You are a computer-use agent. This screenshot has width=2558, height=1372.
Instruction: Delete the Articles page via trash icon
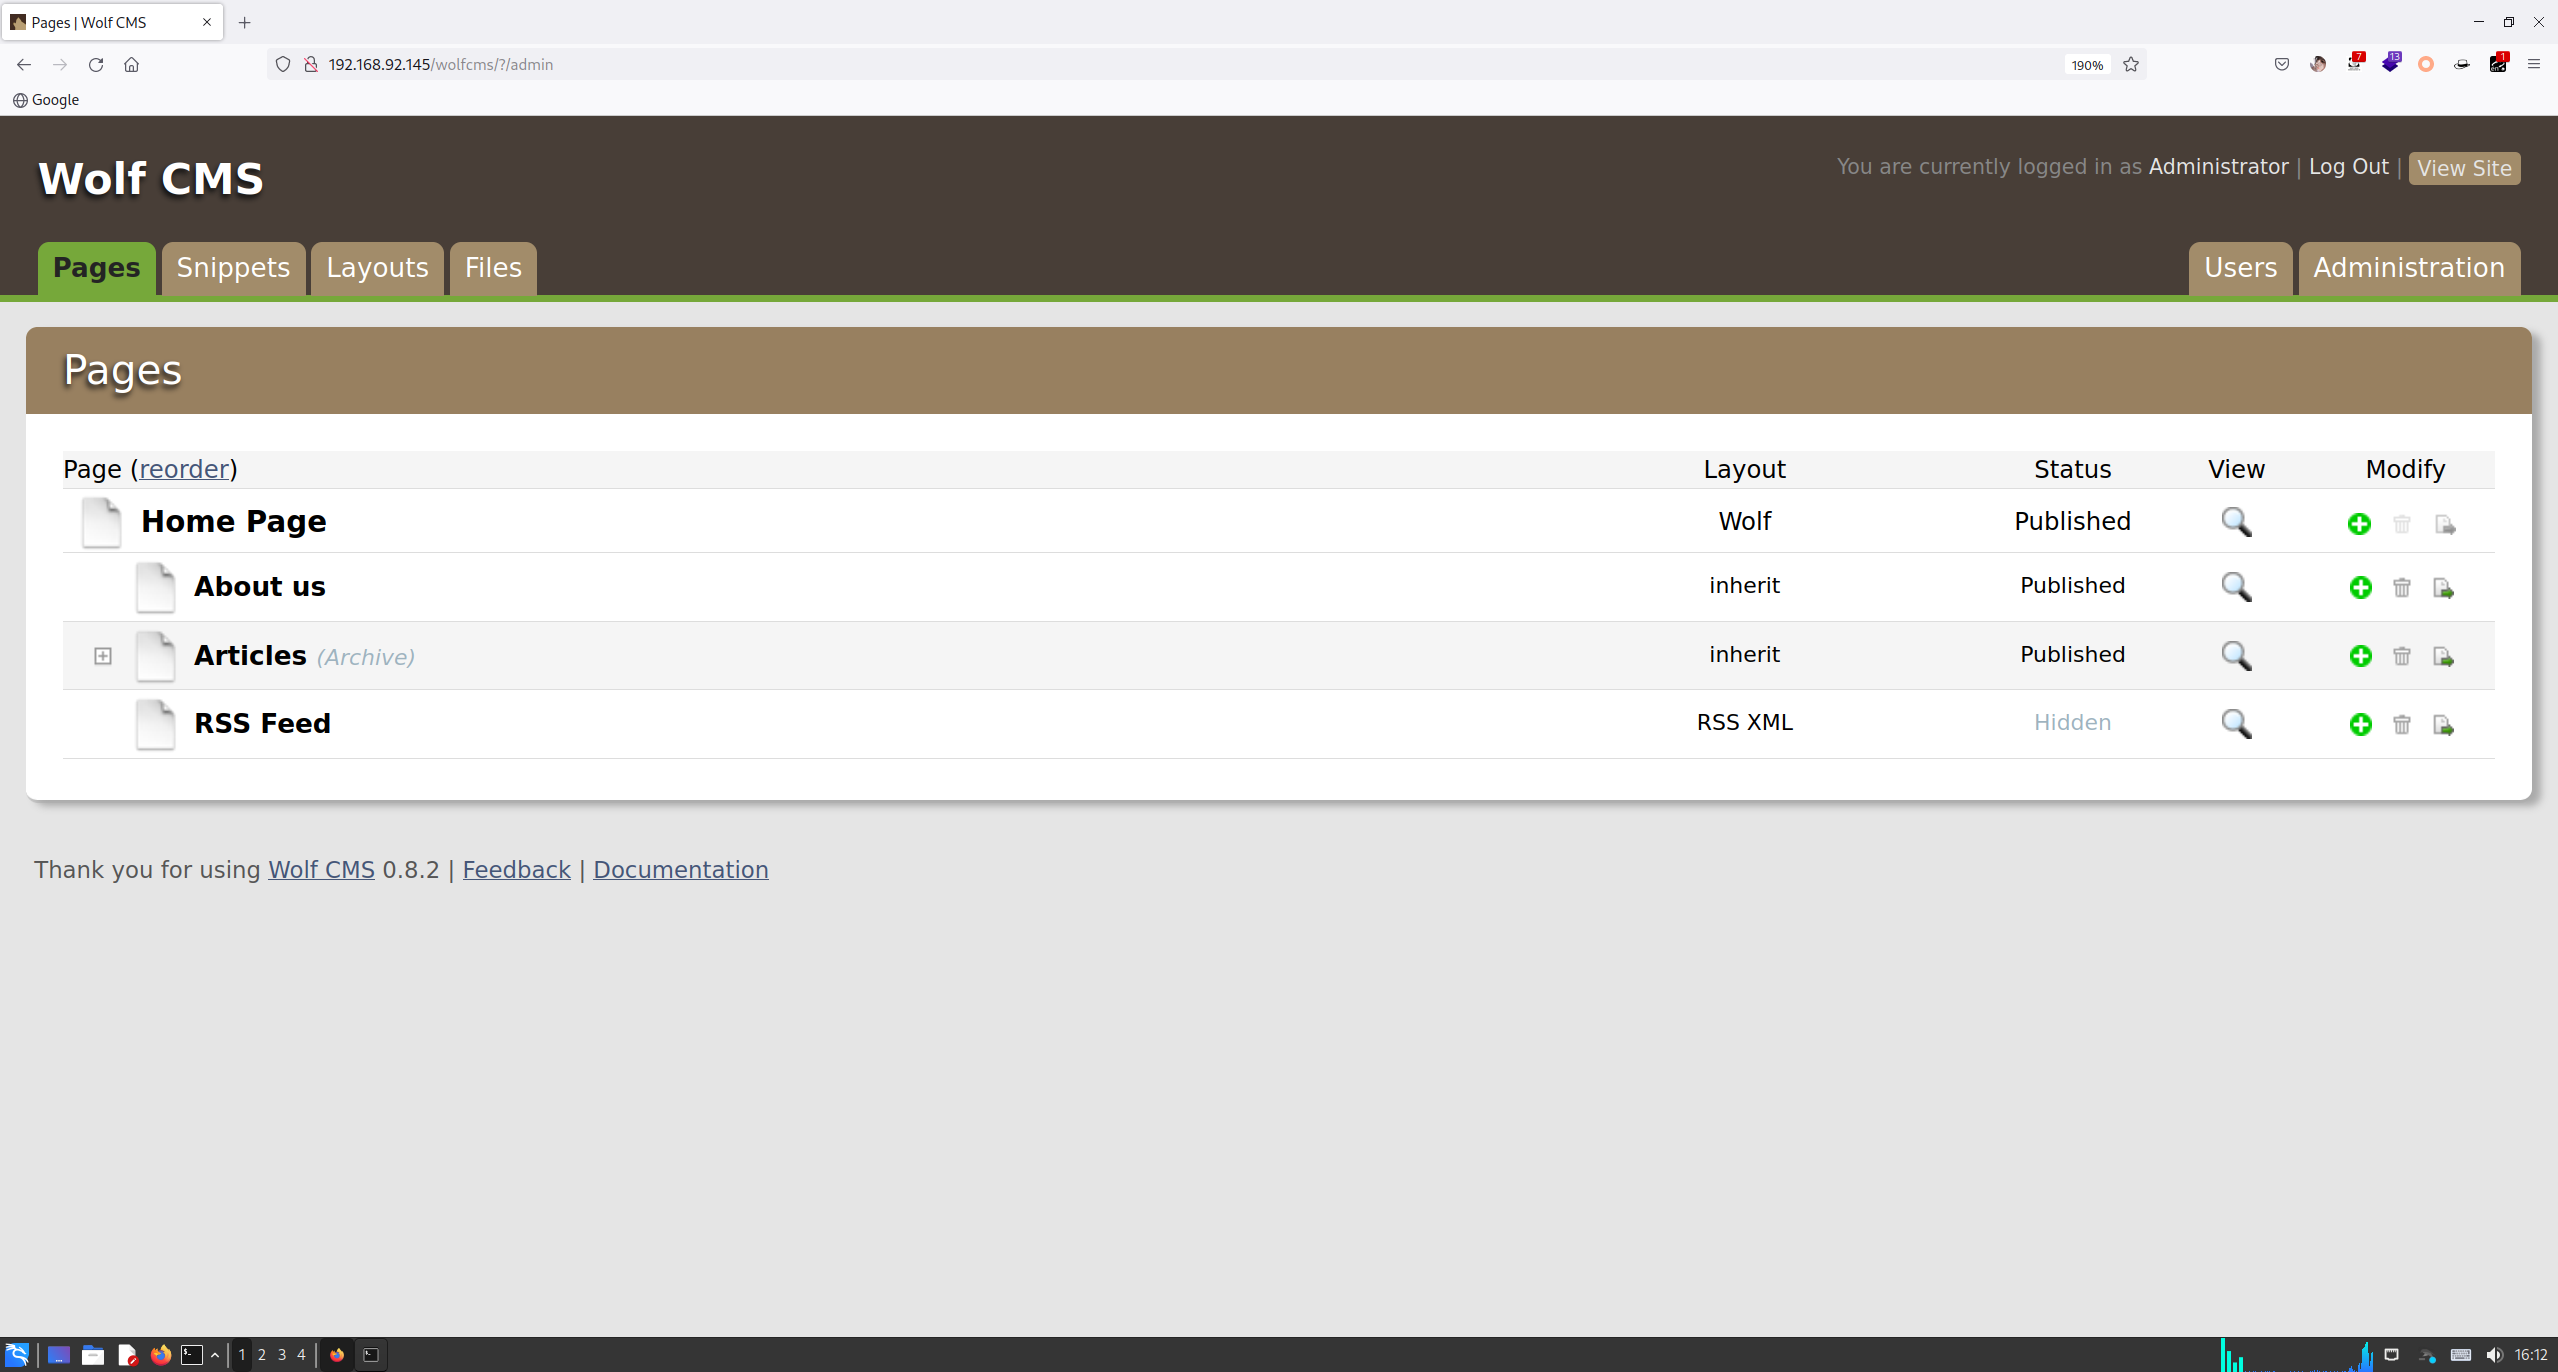(2402, 656)
